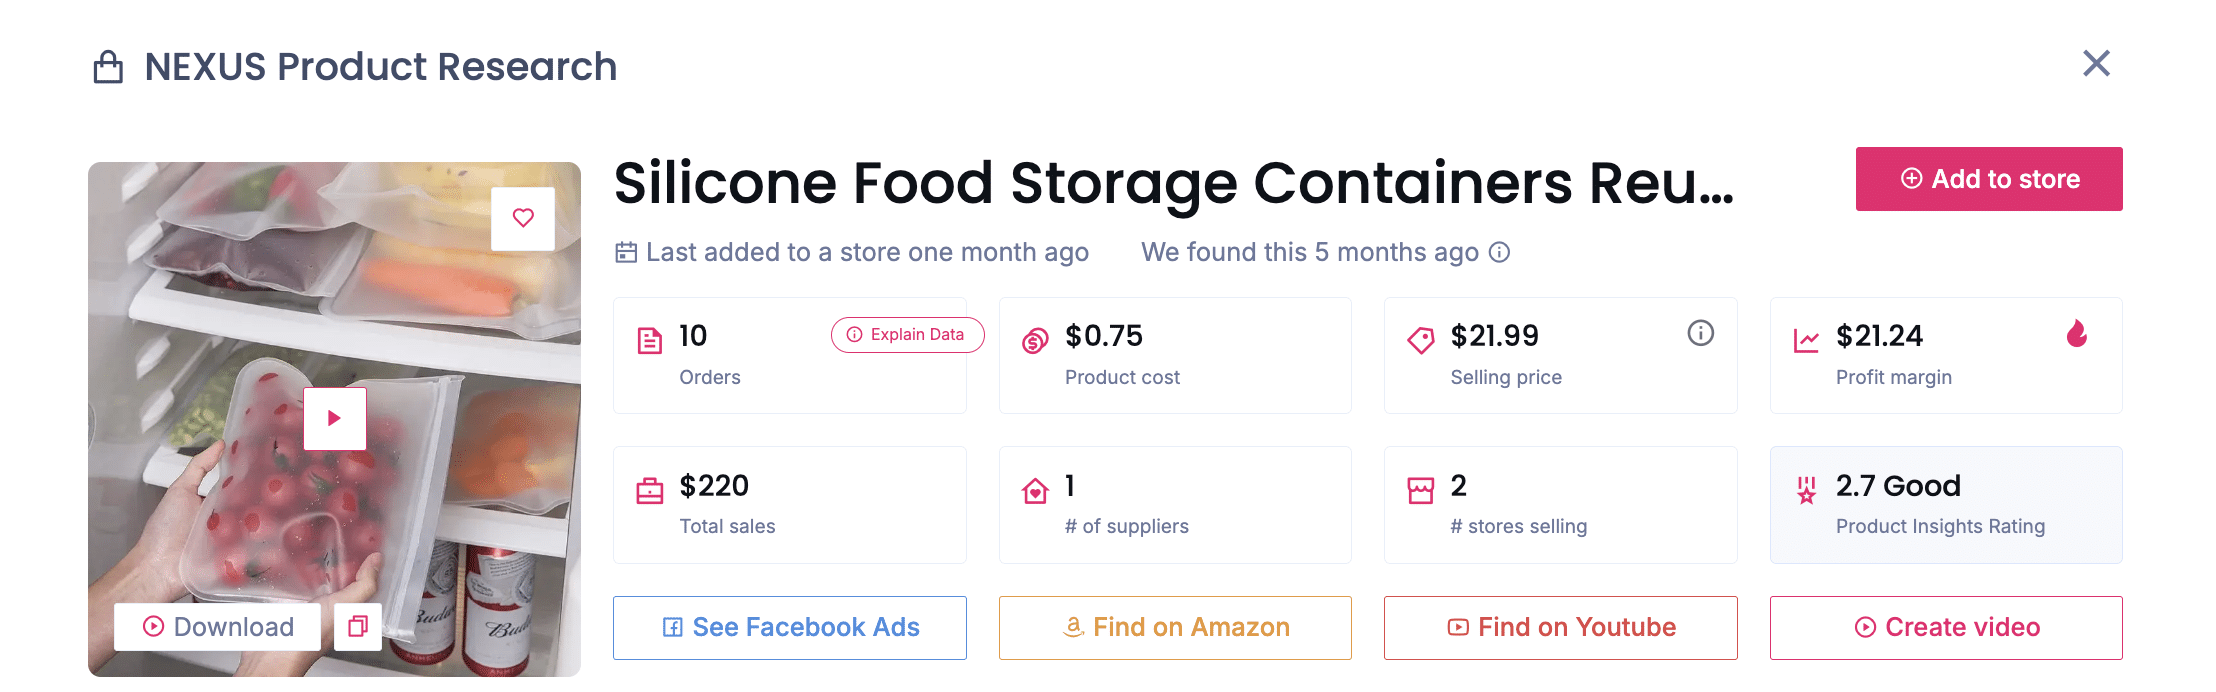Click the Orders document icon
The height and width of the screenshot is (692, 2216).
click(x=650, y=341)
